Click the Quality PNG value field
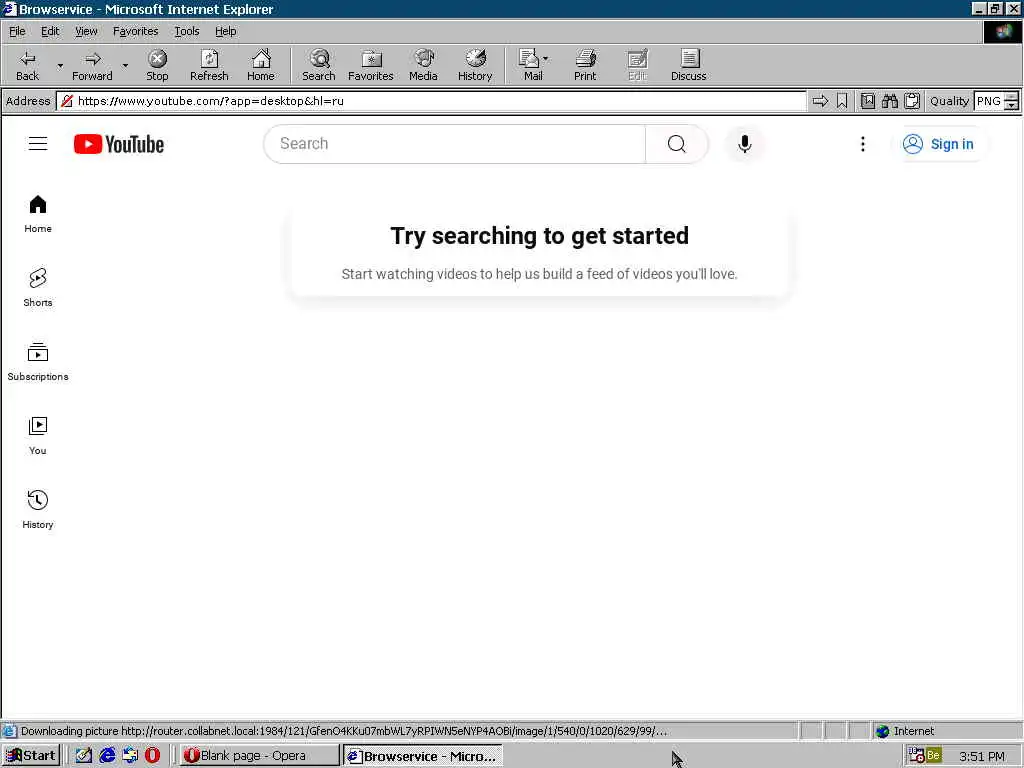This screenshot has width=1024, height=768. 989,101
